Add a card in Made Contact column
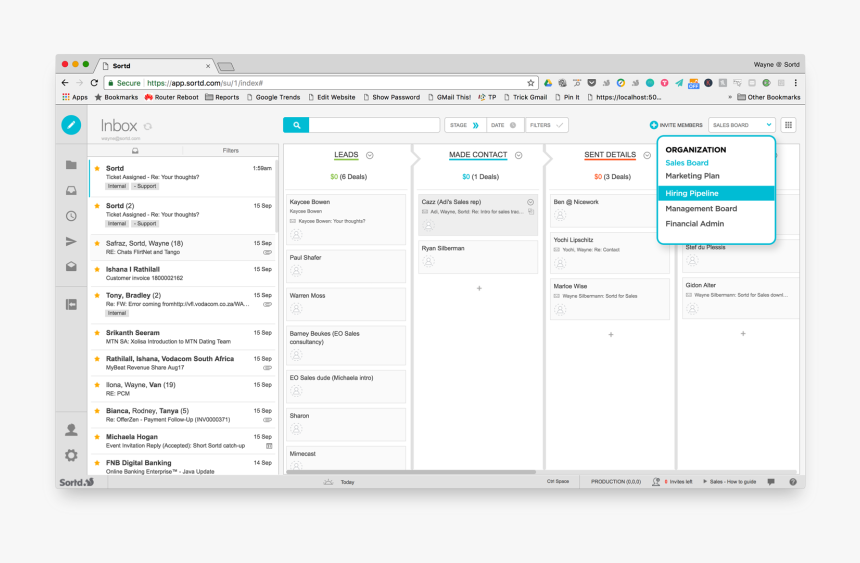 (479, 288)
